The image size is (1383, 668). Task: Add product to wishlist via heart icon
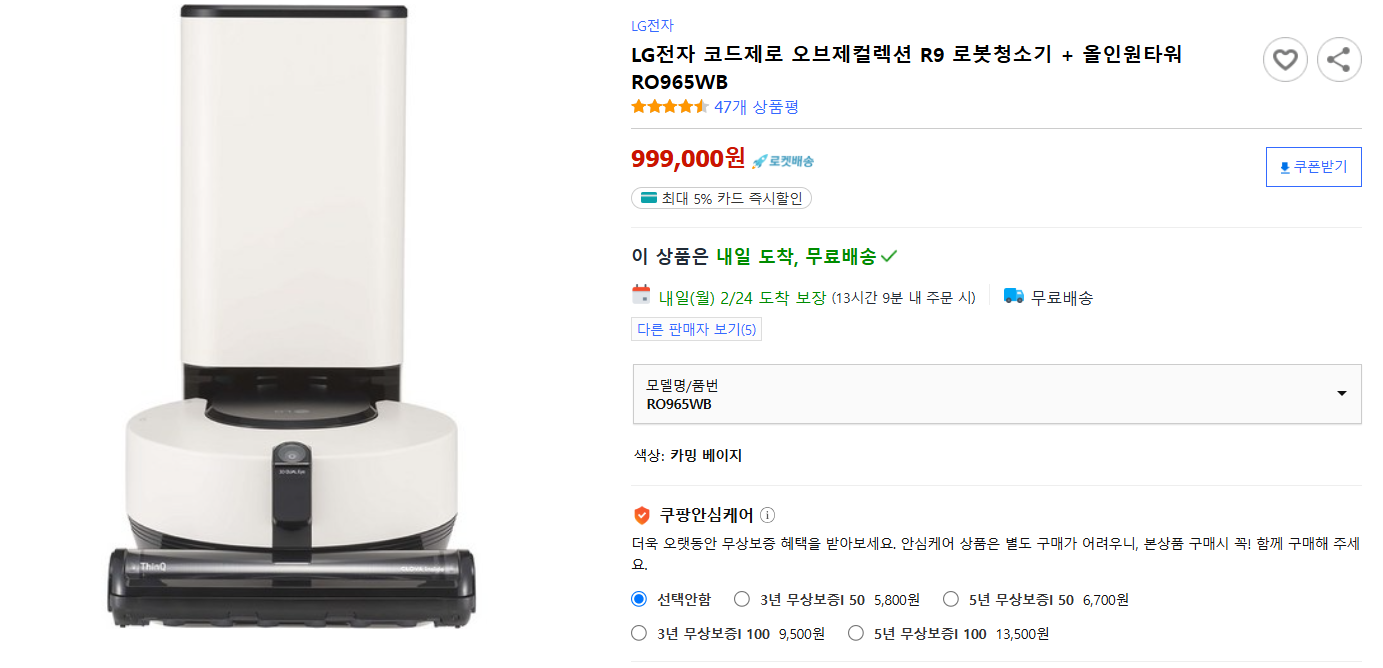[1285, 60]
